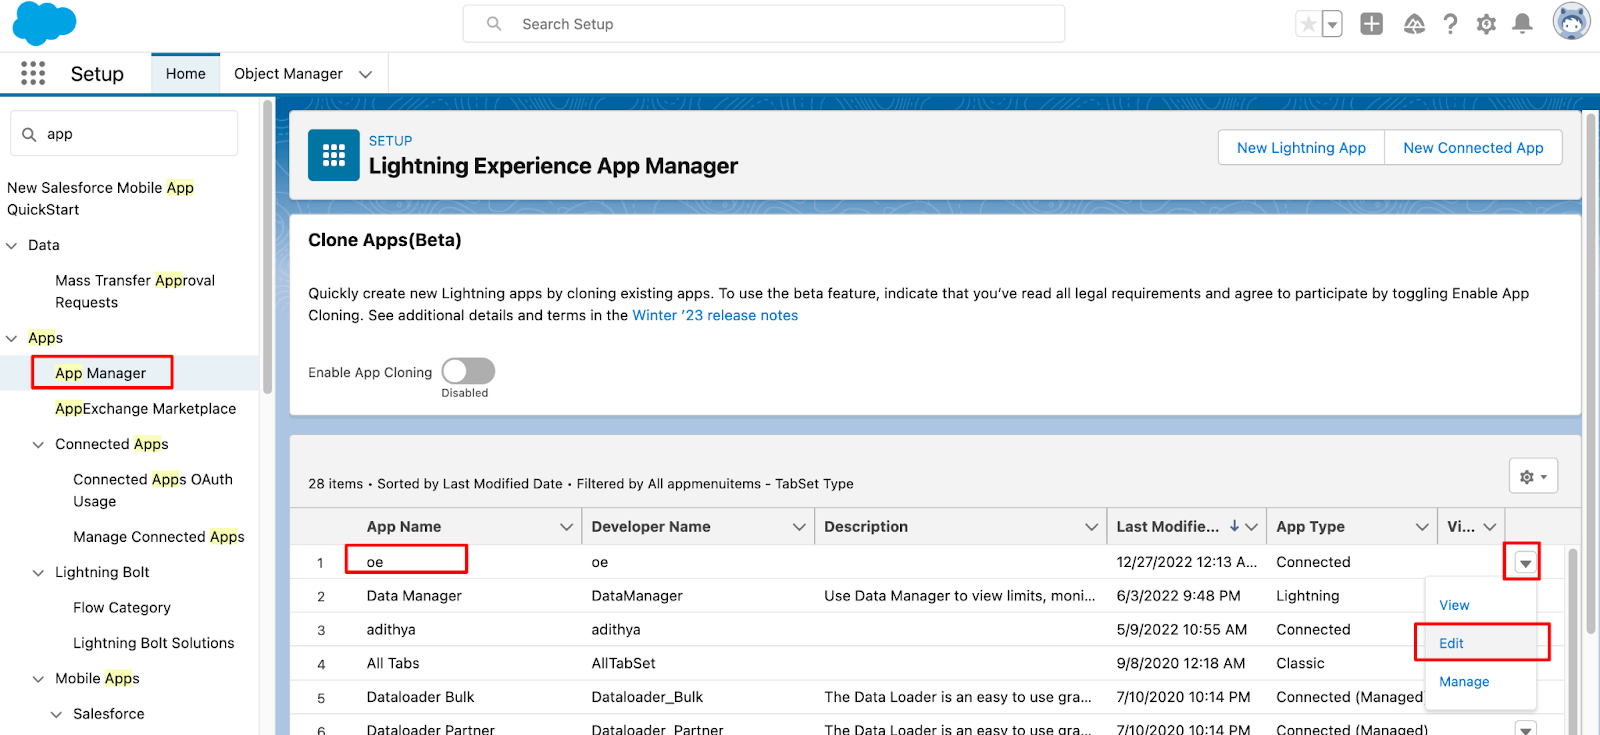The image size is (1600, 735).
Task: Open the App Launcher grid icon
Action: pyautogui.click(x=33, y=73)
